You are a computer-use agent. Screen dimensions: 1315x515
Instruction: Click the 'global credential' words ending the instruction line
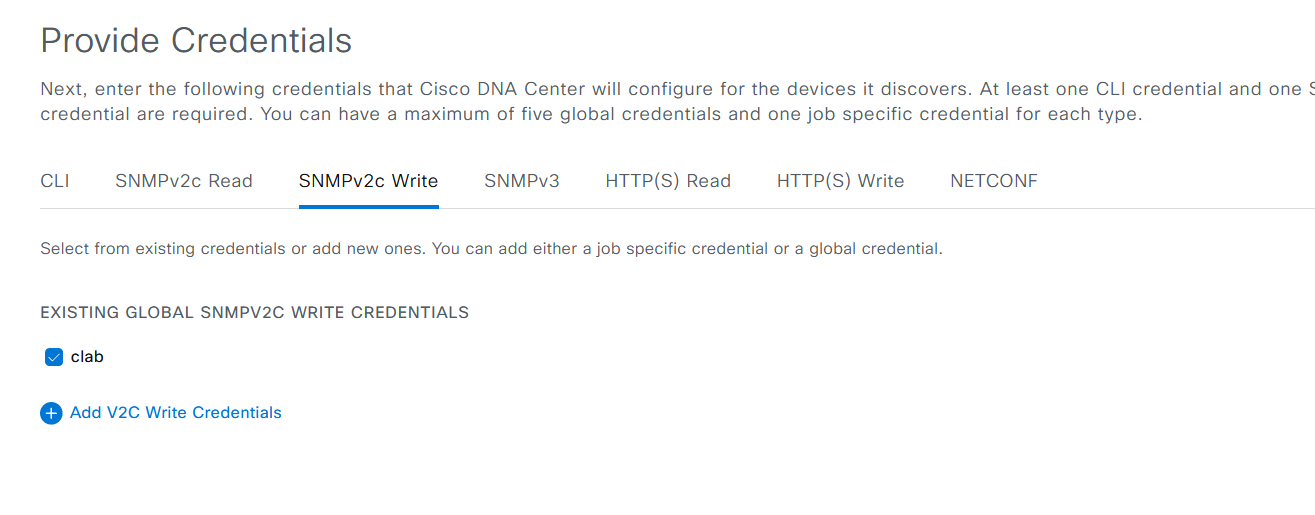[875, 249]
